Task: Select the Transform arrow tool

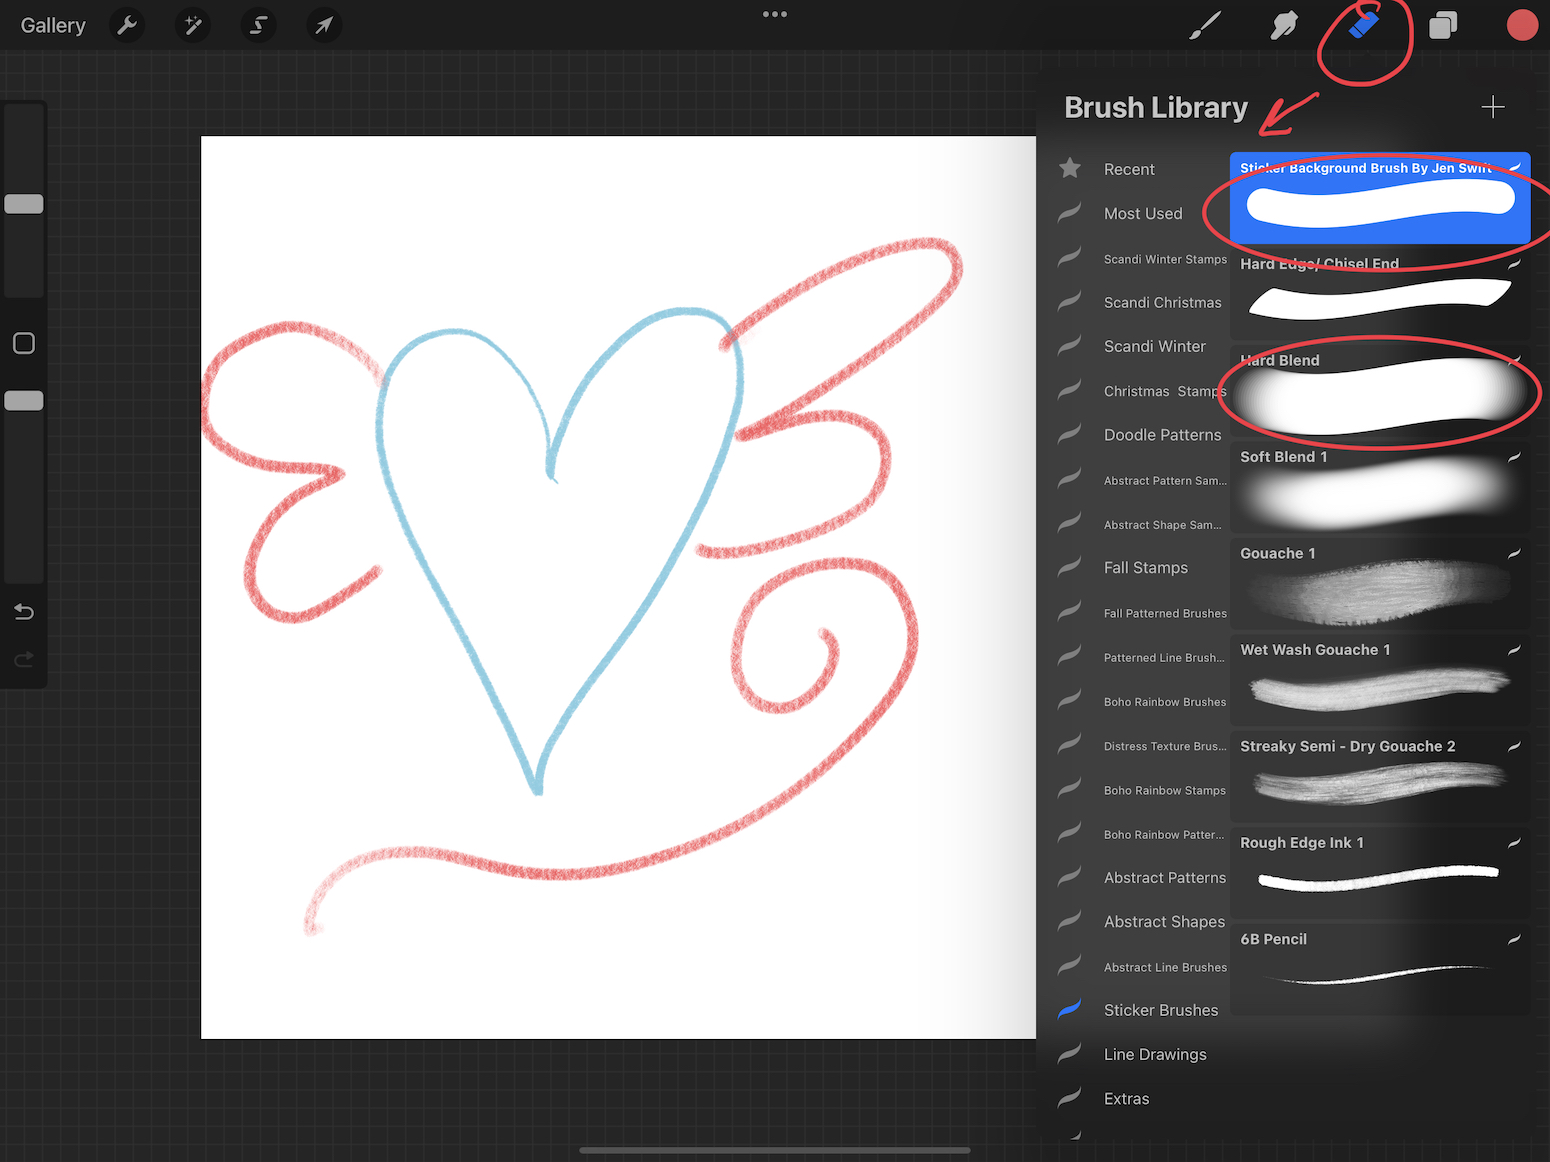Action: point(323,25)
